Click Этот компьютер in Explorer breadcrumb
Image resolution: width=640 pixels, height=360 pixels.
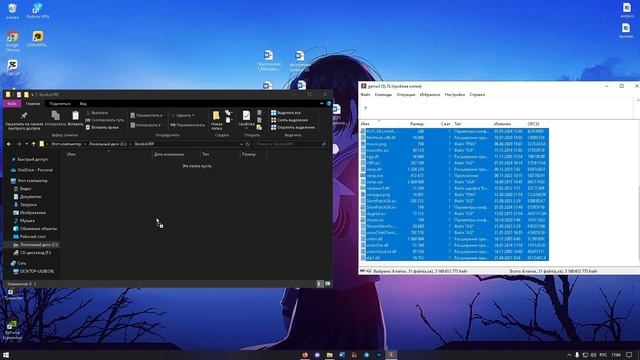tap(66, 144)
